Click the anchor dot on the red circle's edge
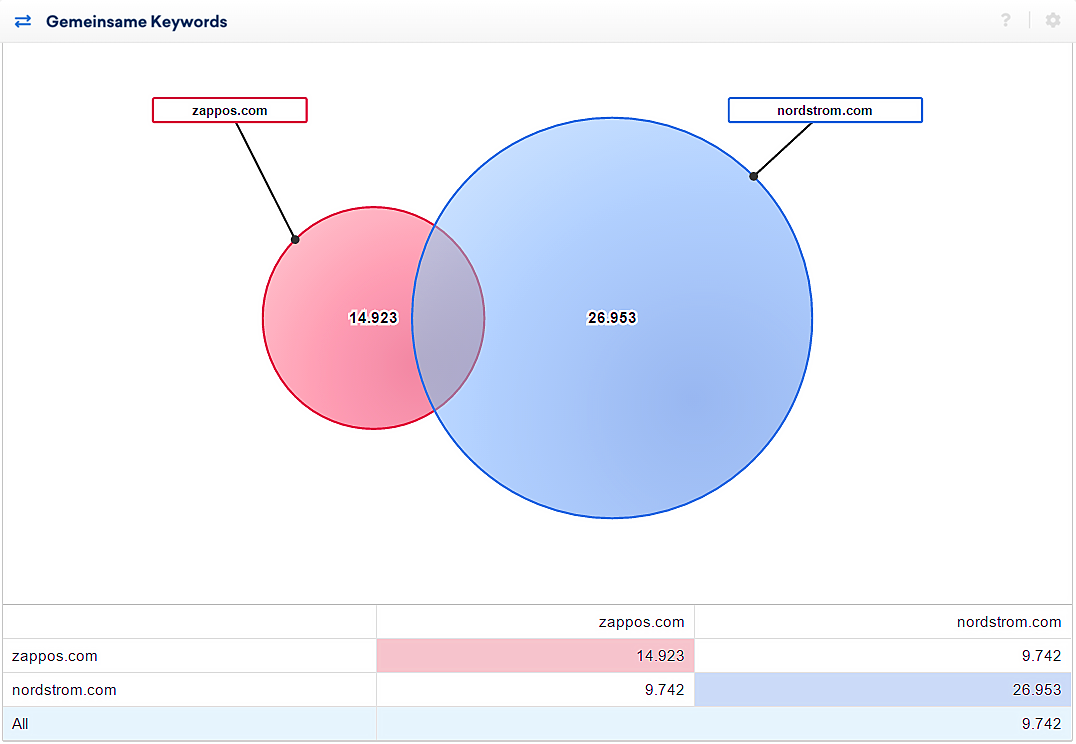Image resolution: width=1076 pixels, height=744 pixels. click(x=295, y=239)
